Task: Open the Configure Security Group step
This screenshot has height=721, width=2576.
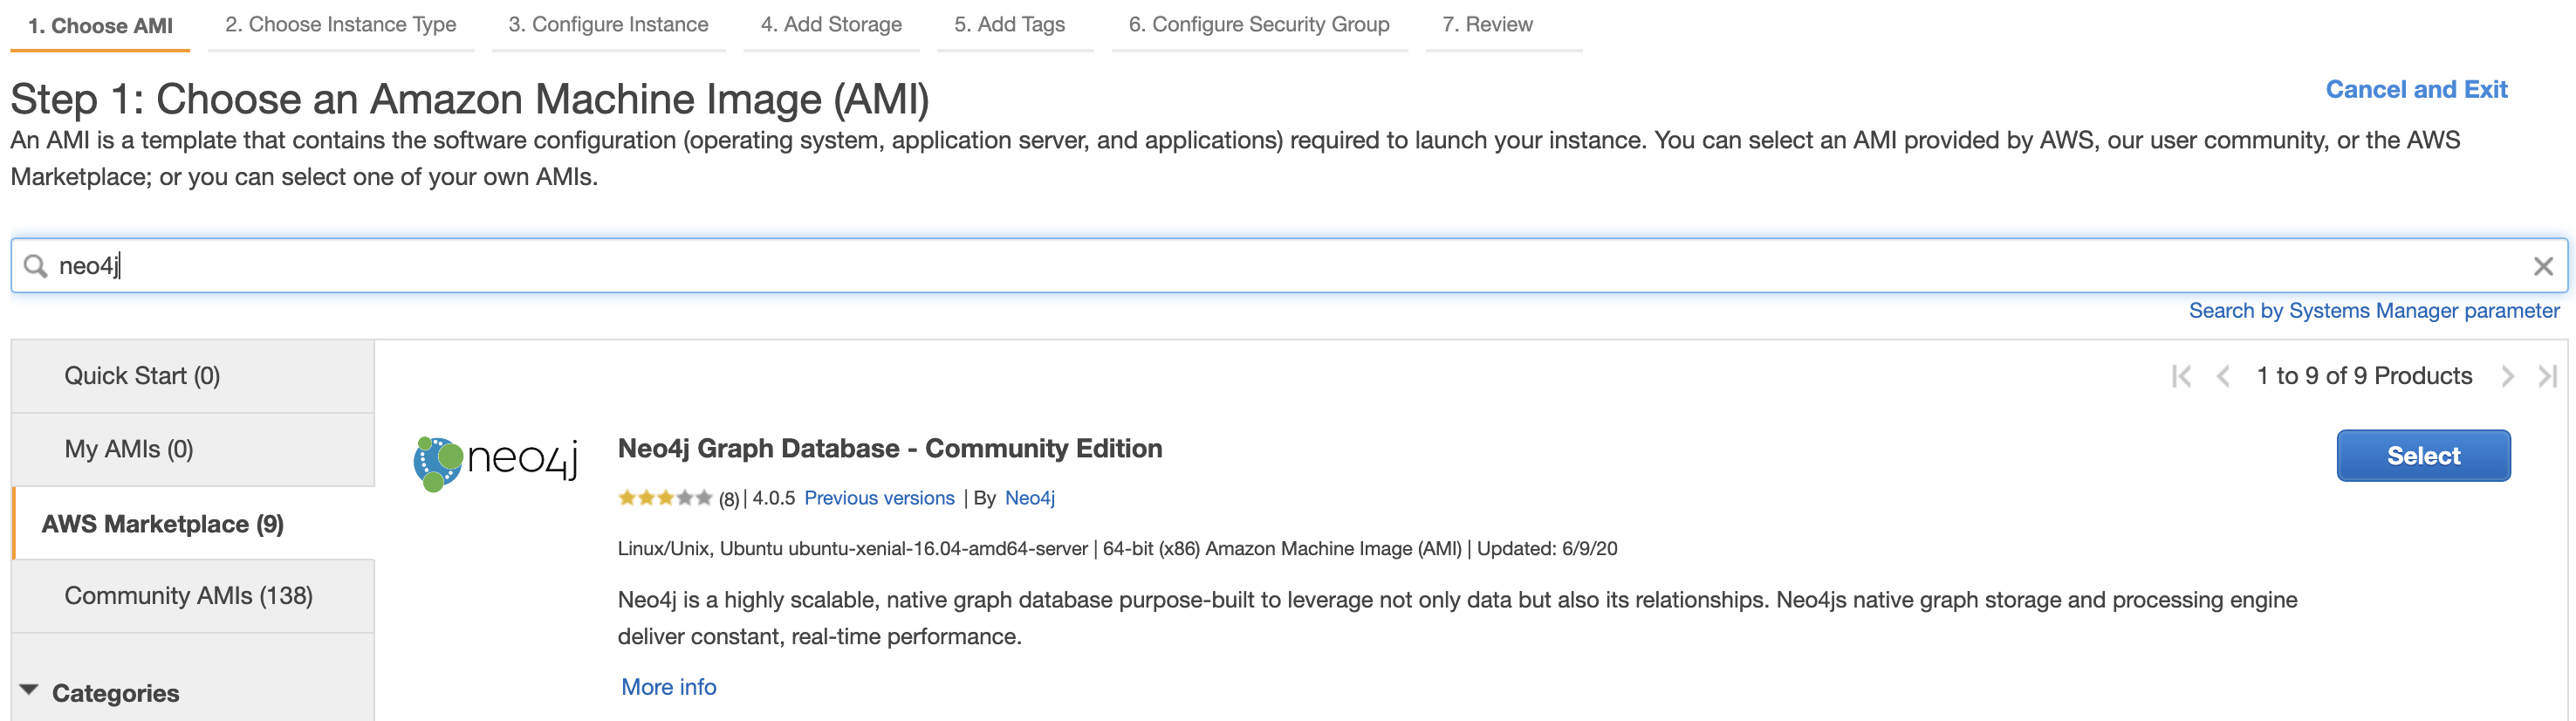Action: tap(1259, 25)
